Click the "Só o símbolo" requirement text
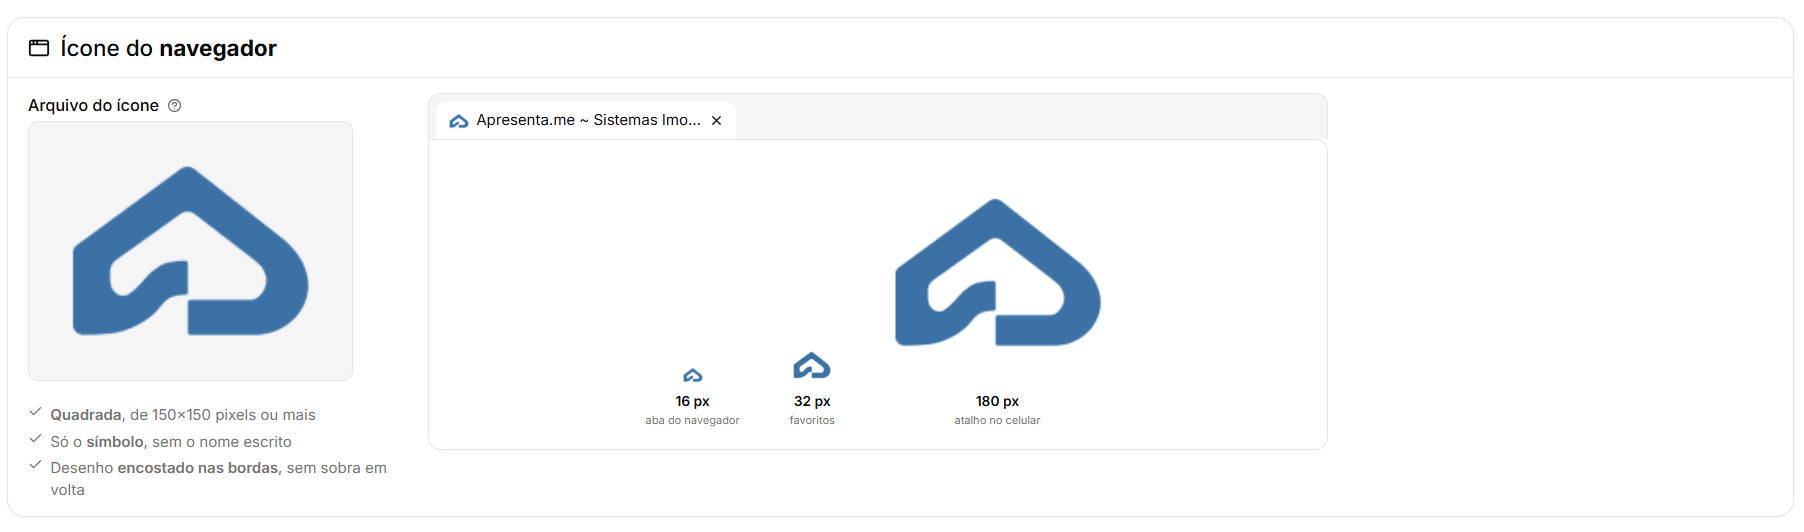Screen dimensions: 1804x532 click(x=171, y=442)
